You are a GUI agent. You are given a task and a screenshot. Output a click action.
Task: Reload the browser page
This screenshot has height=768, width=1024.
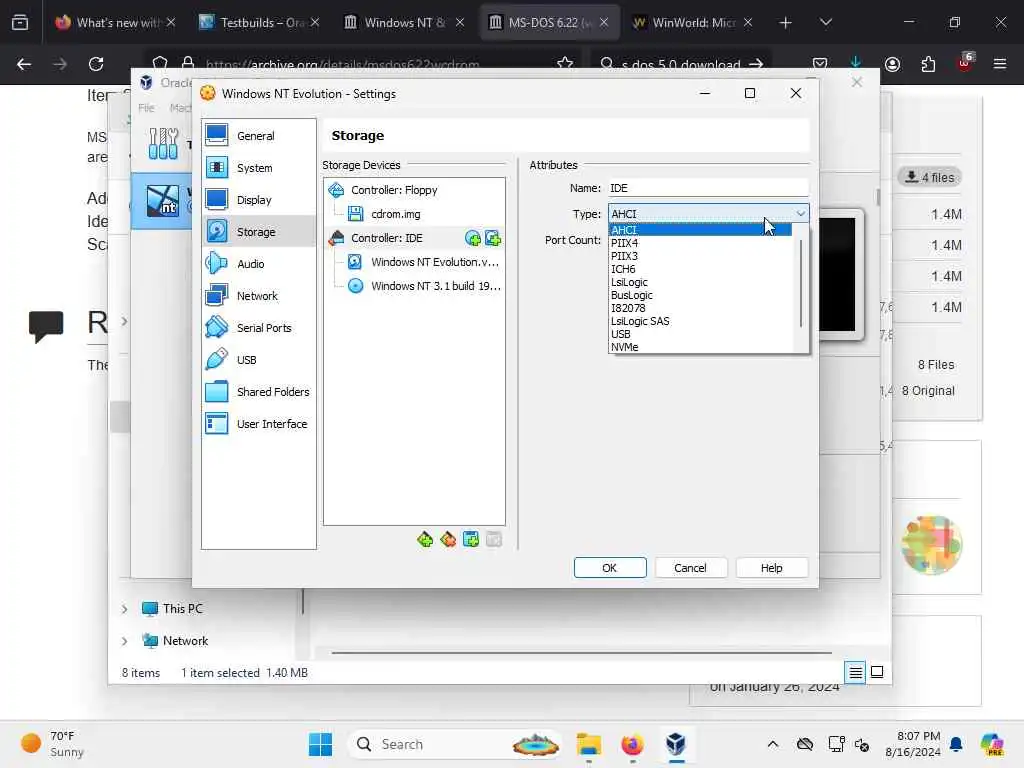pos(96,64)
